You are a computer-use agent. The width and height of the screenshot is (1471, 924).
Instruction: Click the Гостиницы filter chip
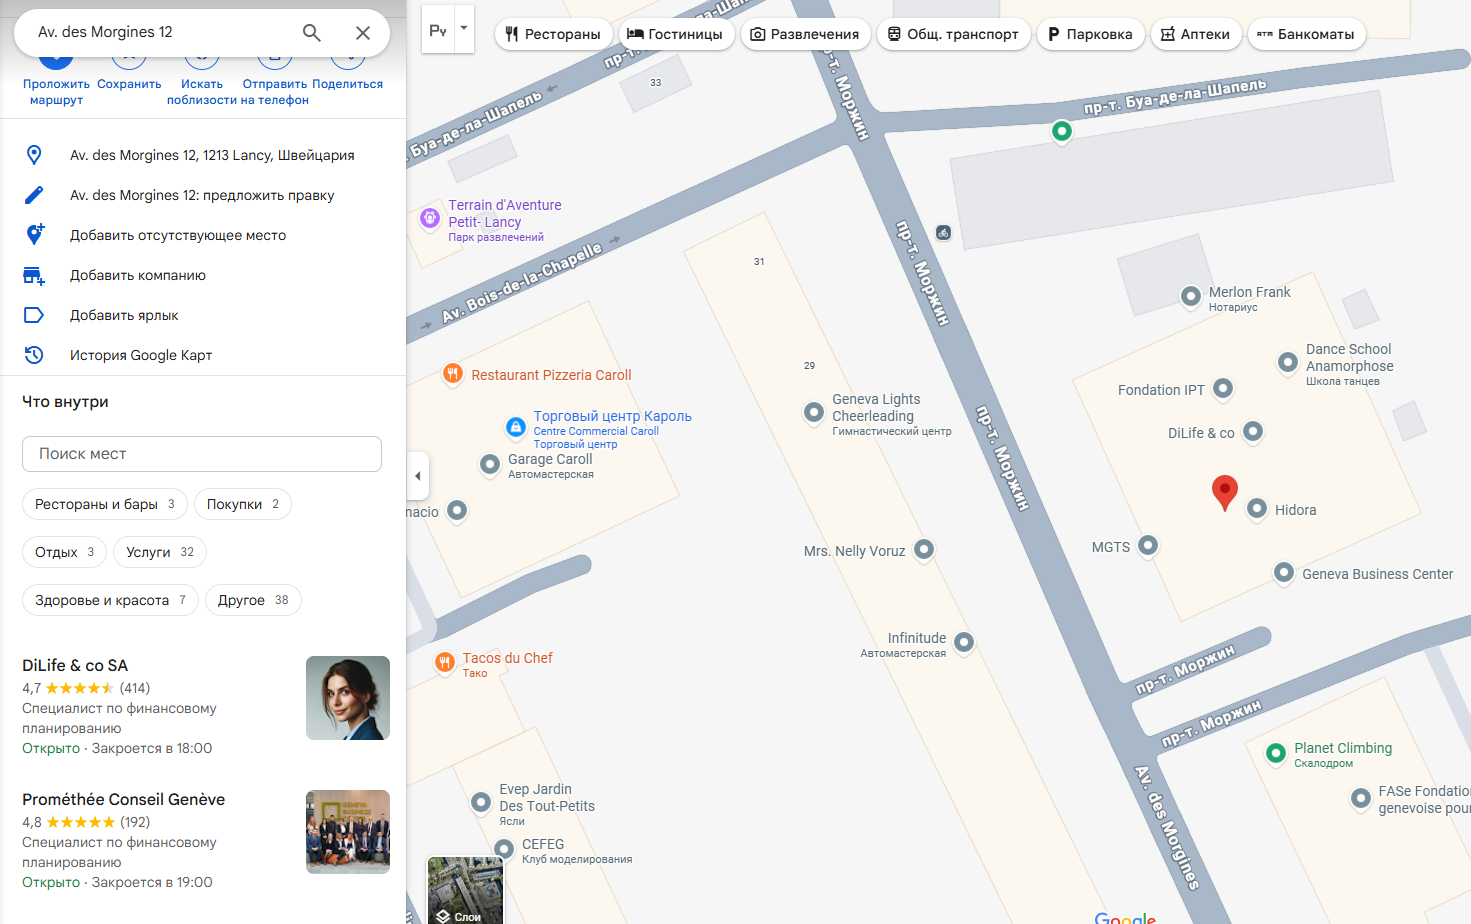pos(676,34)
